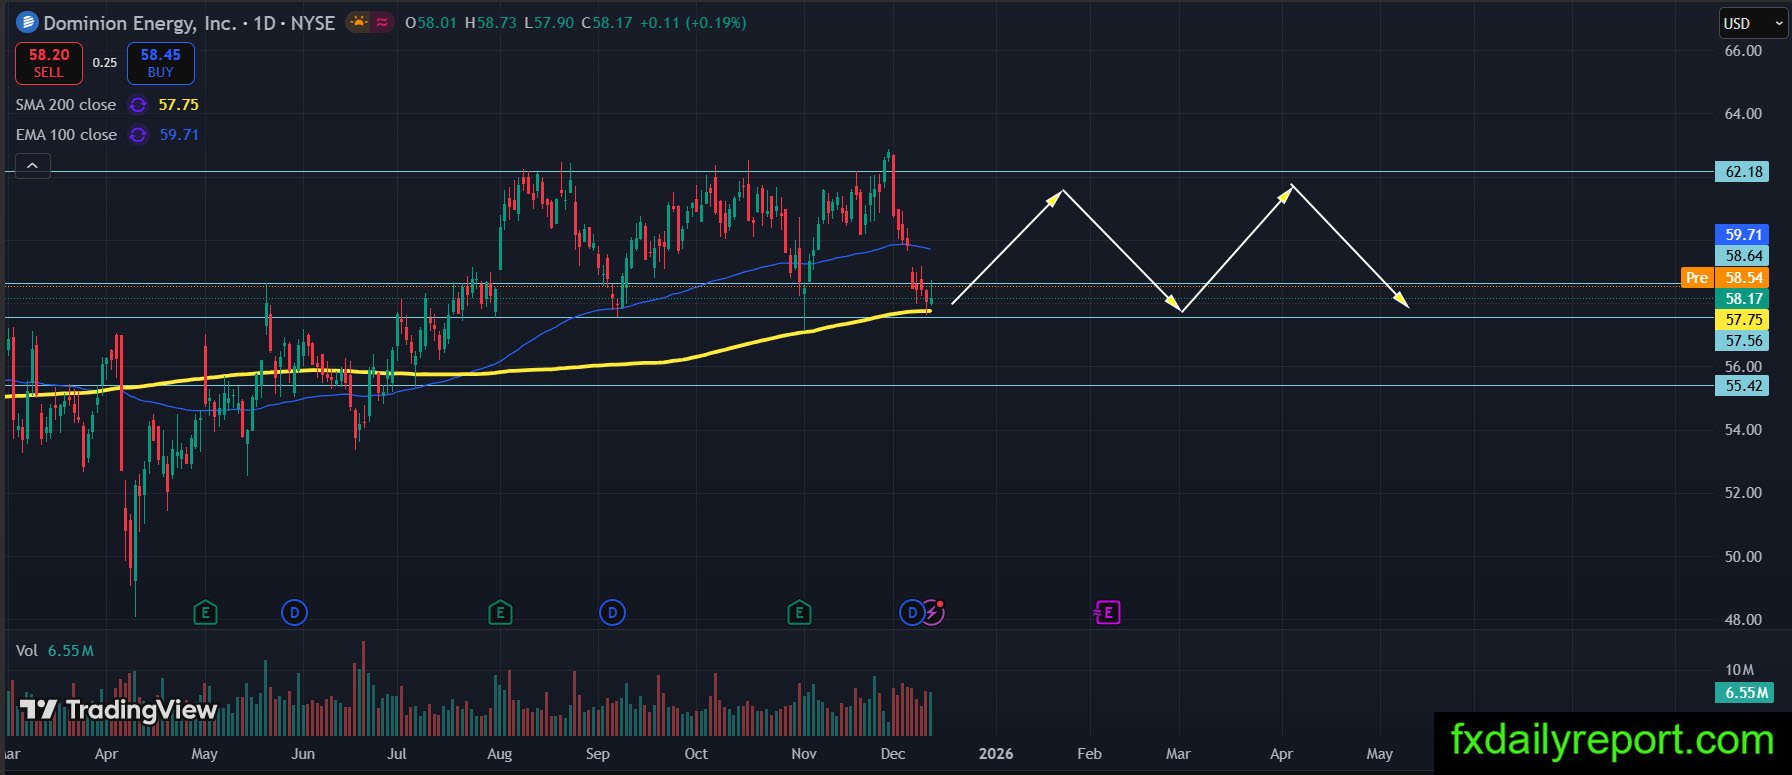Click the 48.00 price scale tick
1792x775 pixels.
pos(1743,620)
